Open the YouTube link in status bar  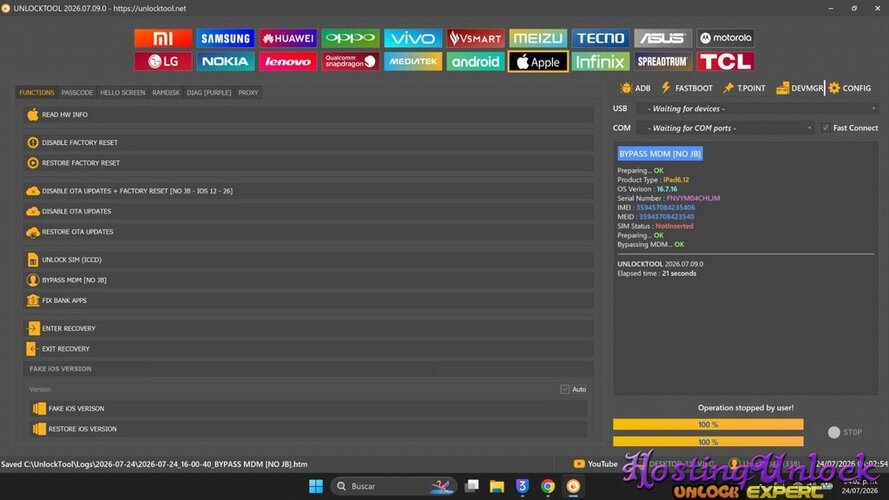tap(595, 464)
